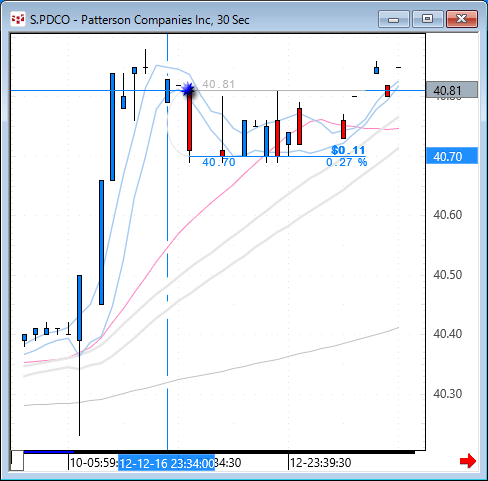
Task: Click the blue 40.70 annotation on chart
Action: click(219, 162)
